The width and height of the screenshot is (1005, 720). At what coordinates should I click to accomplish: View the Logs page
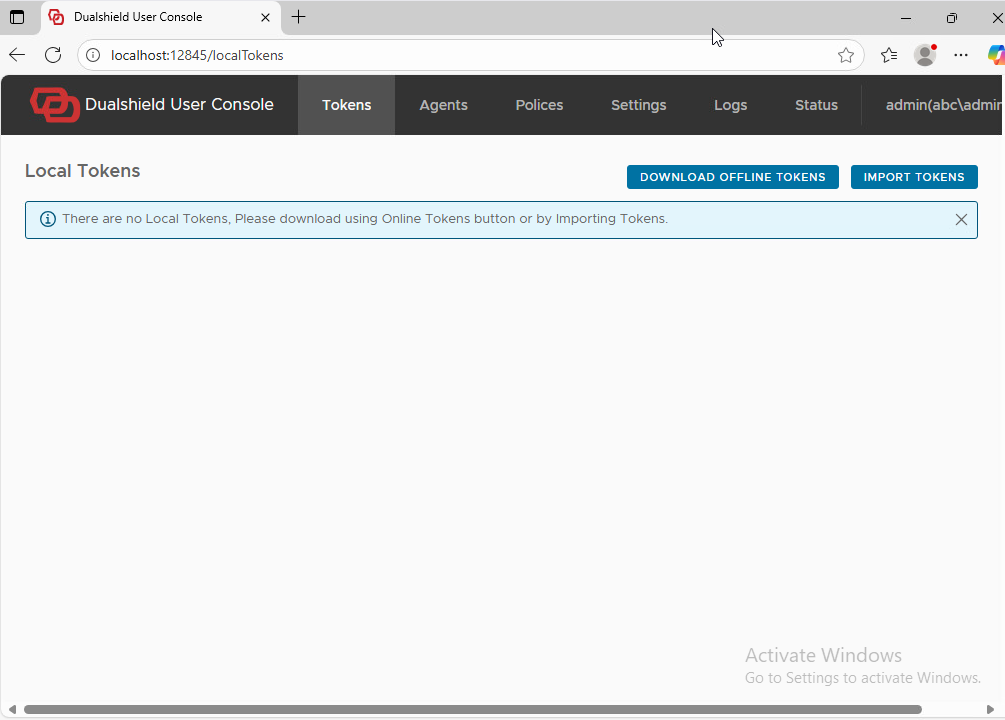[x=730, y=105]
